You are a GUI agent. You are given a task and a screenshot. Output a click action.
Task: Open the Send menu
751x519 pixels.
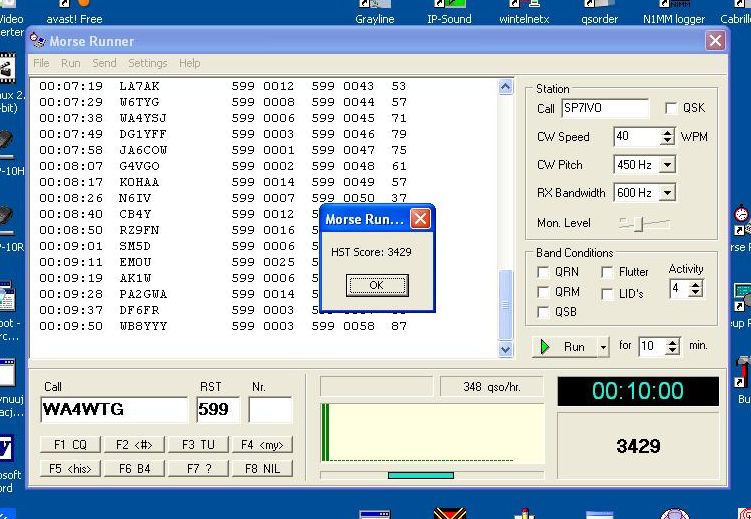click(x=104, y=63)
